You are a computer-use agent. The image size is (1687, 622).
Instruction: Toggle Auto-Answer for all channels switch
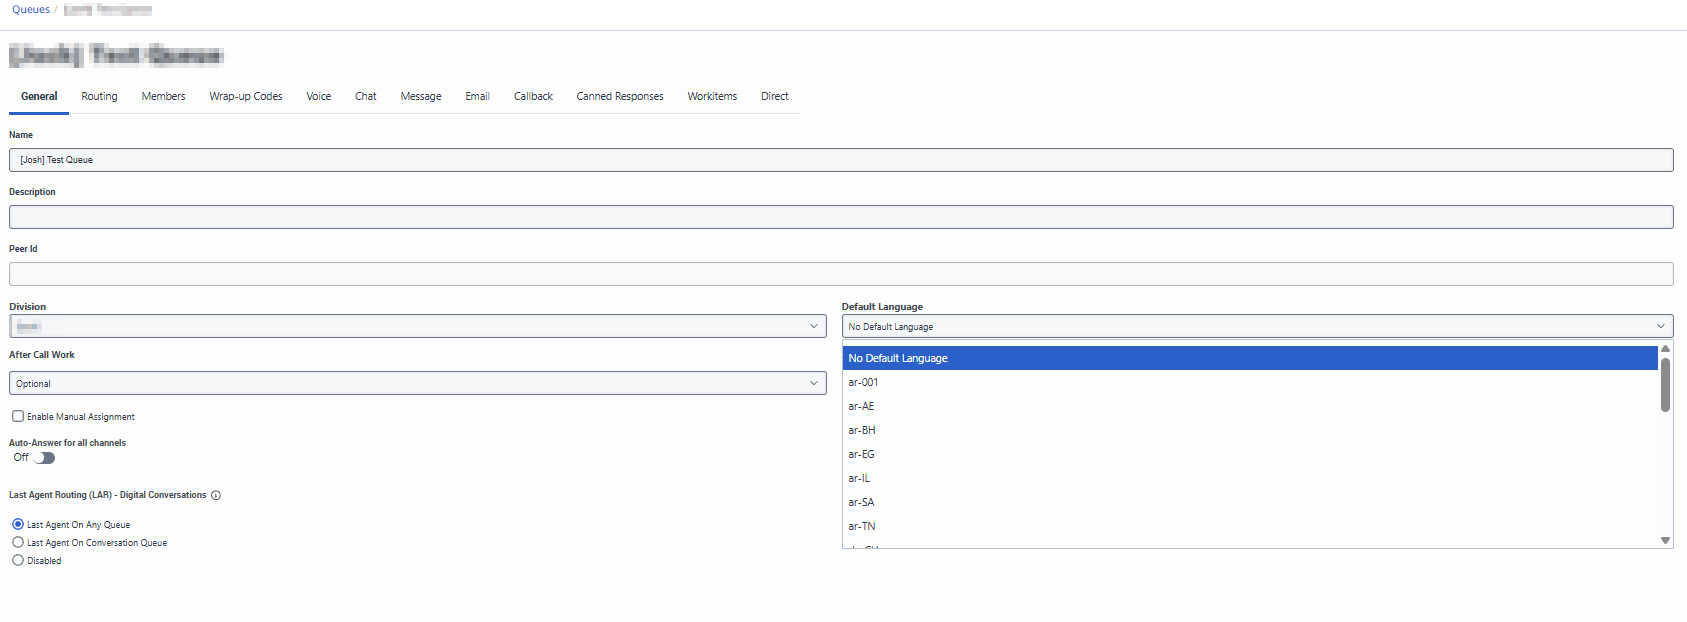tap(44, 458)
